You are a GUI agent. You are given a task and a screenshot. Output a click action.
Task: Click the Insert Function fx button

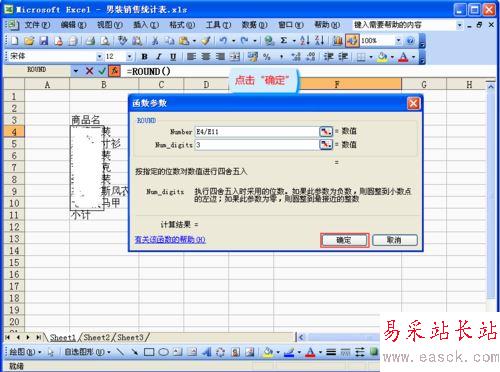[x=115, y=71]
